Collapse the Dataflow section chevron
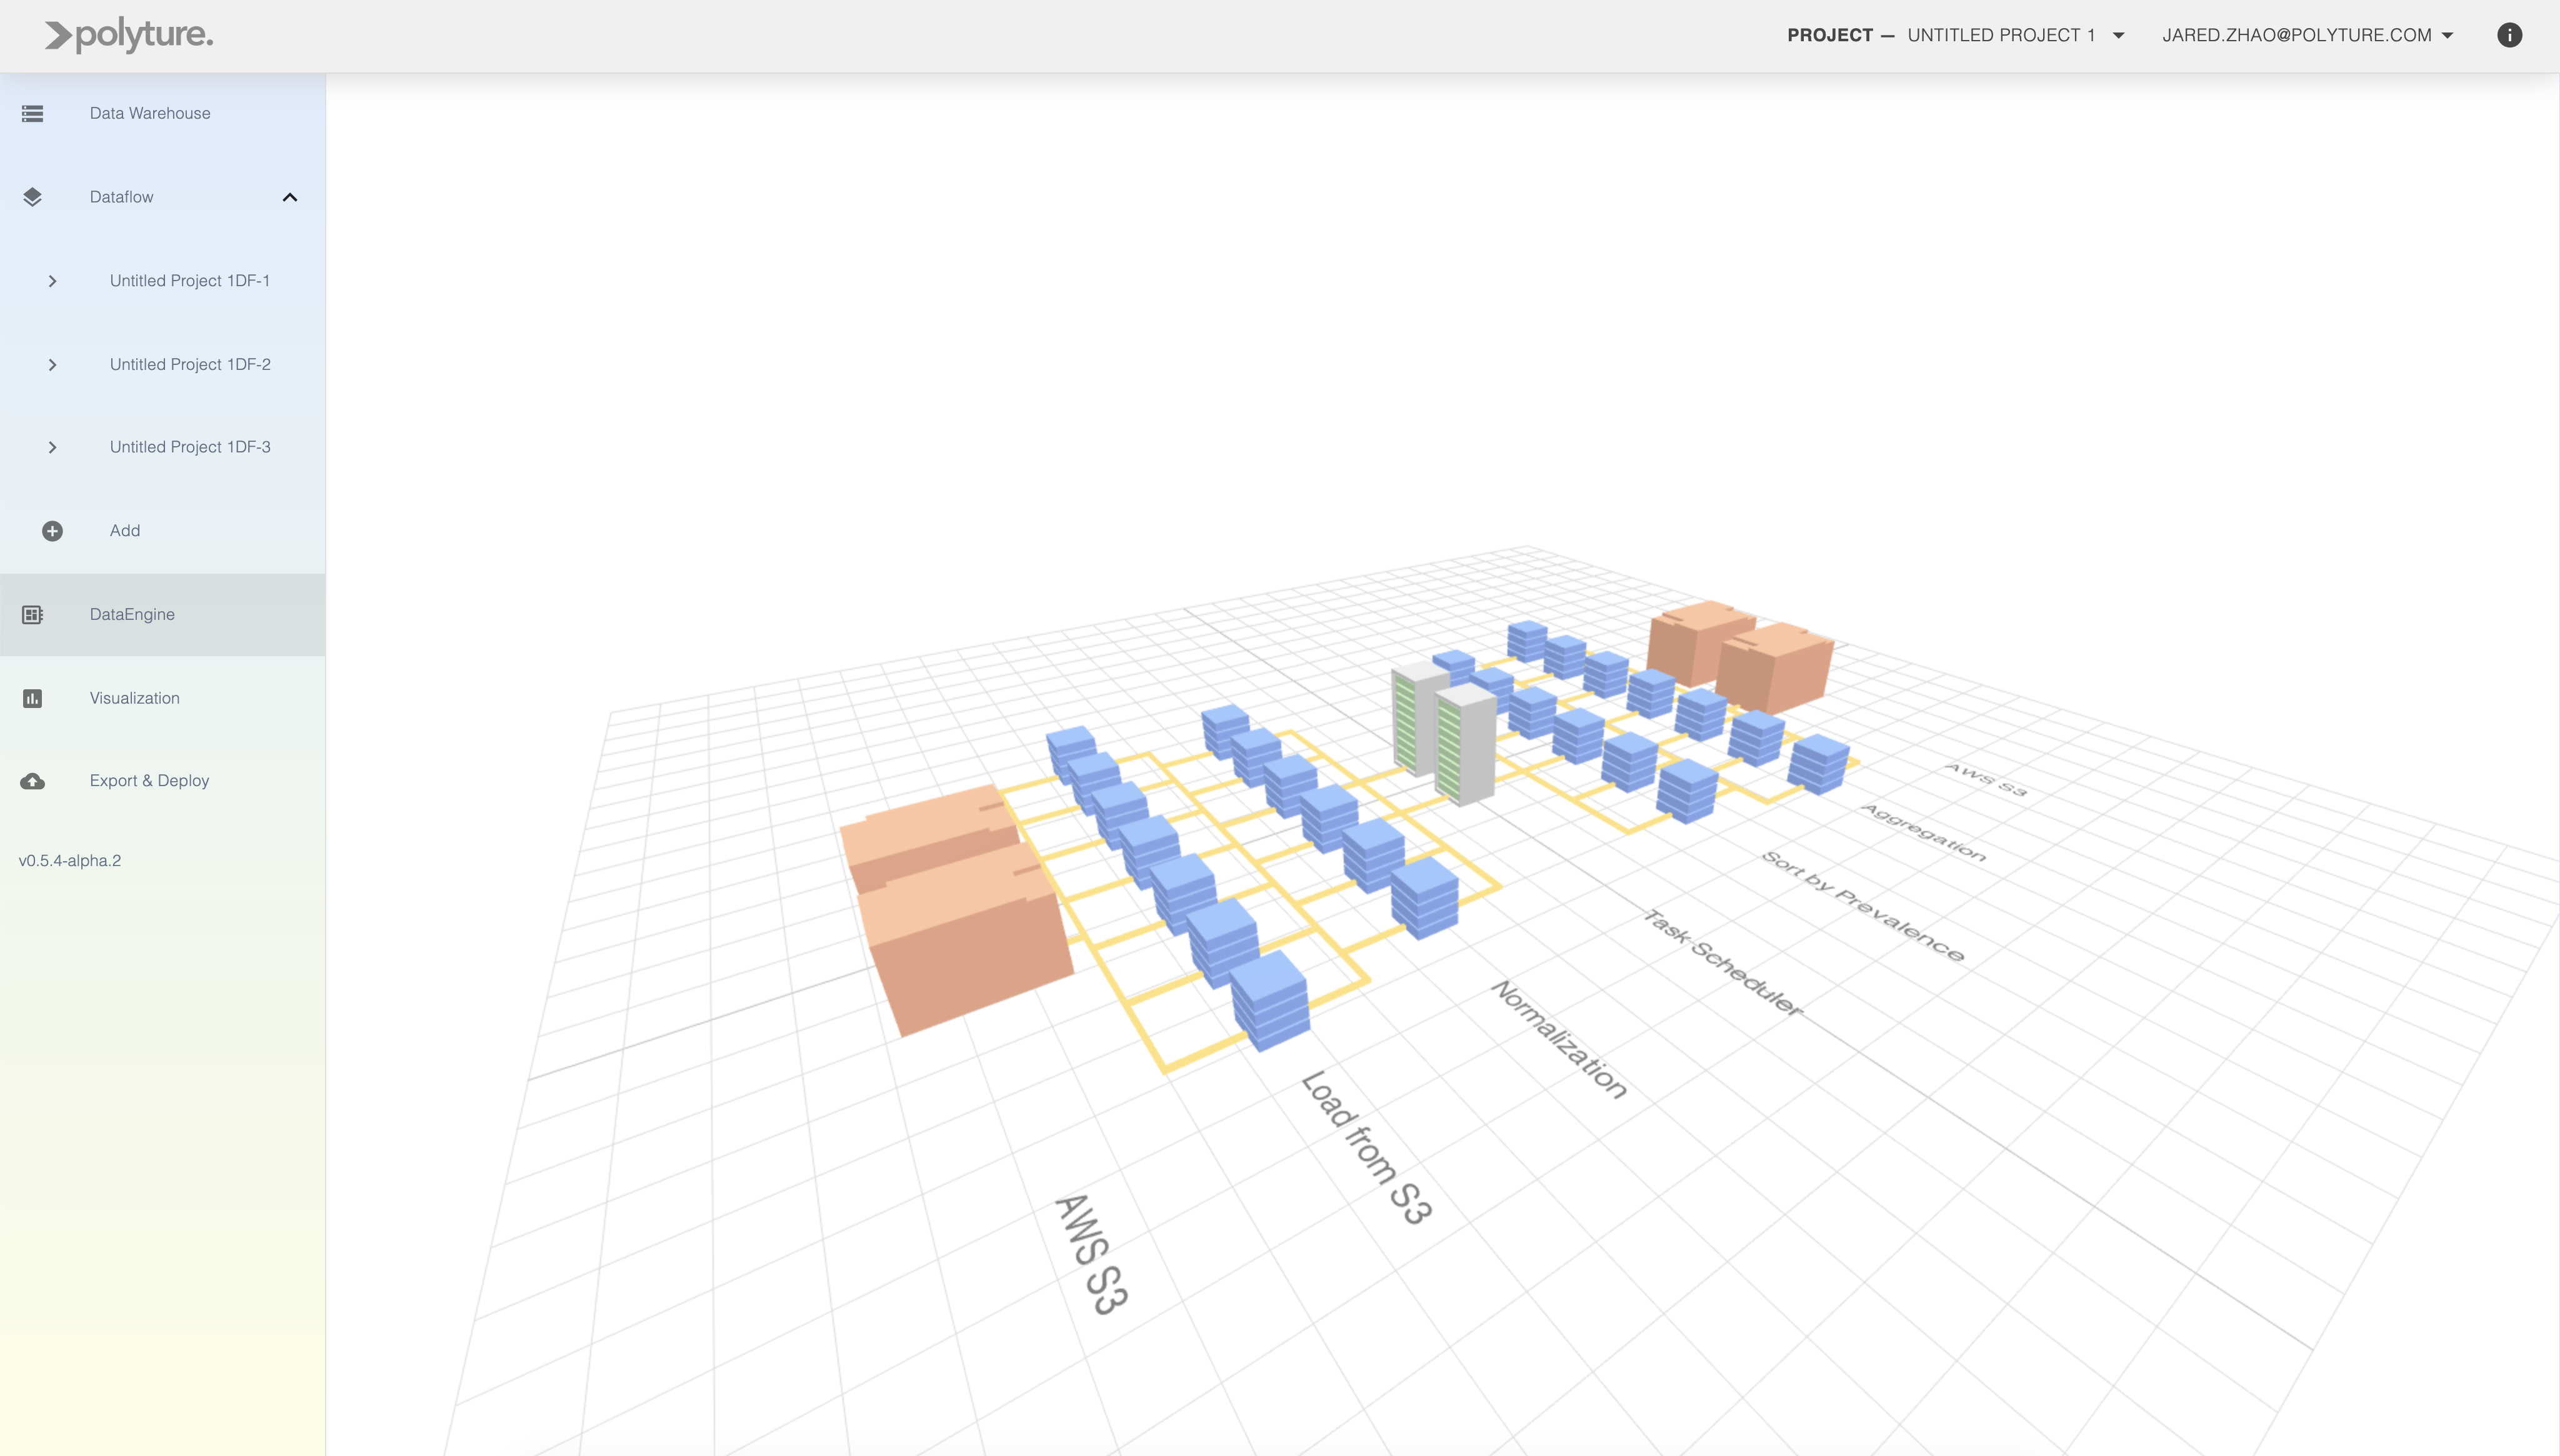Viewport: 2560px width, 1456px height. tap(290, 197)
